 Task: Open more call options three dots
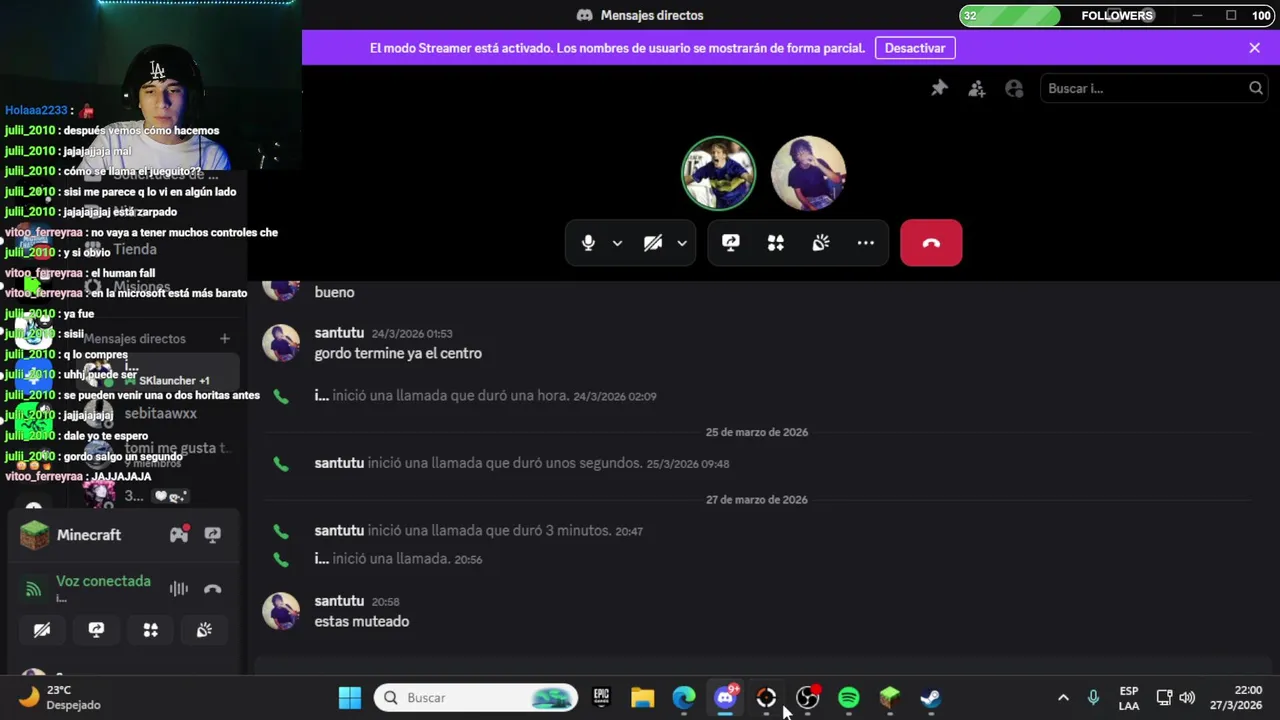866,243
